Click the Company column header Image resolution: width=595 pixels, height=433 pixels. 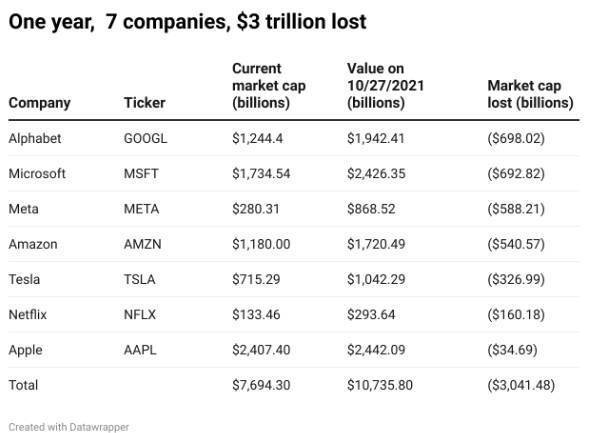[39, 103]
